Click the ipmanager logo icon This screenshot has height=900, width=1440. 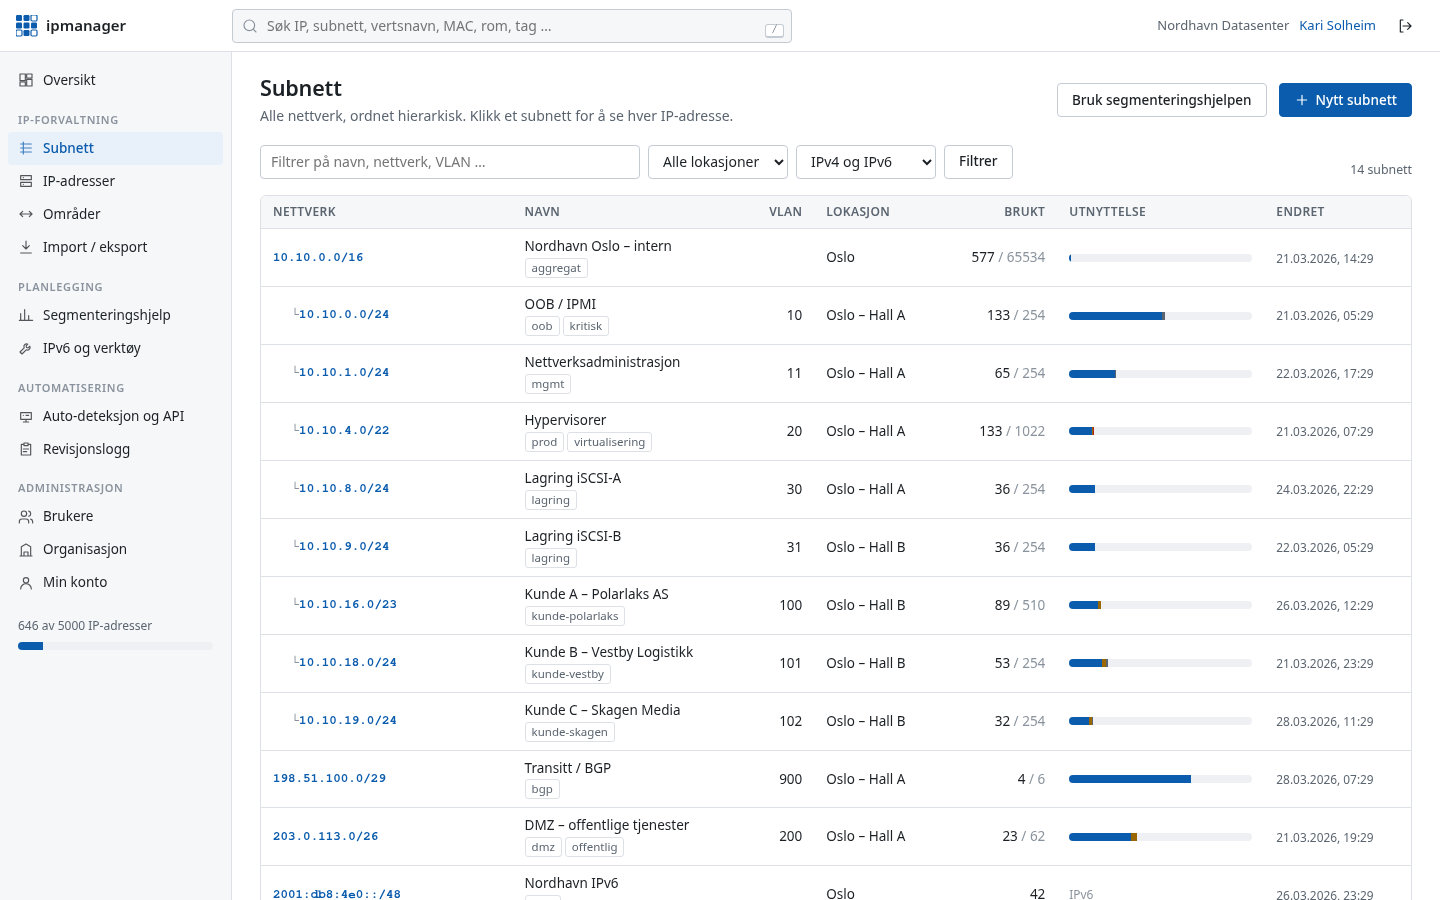27,26
